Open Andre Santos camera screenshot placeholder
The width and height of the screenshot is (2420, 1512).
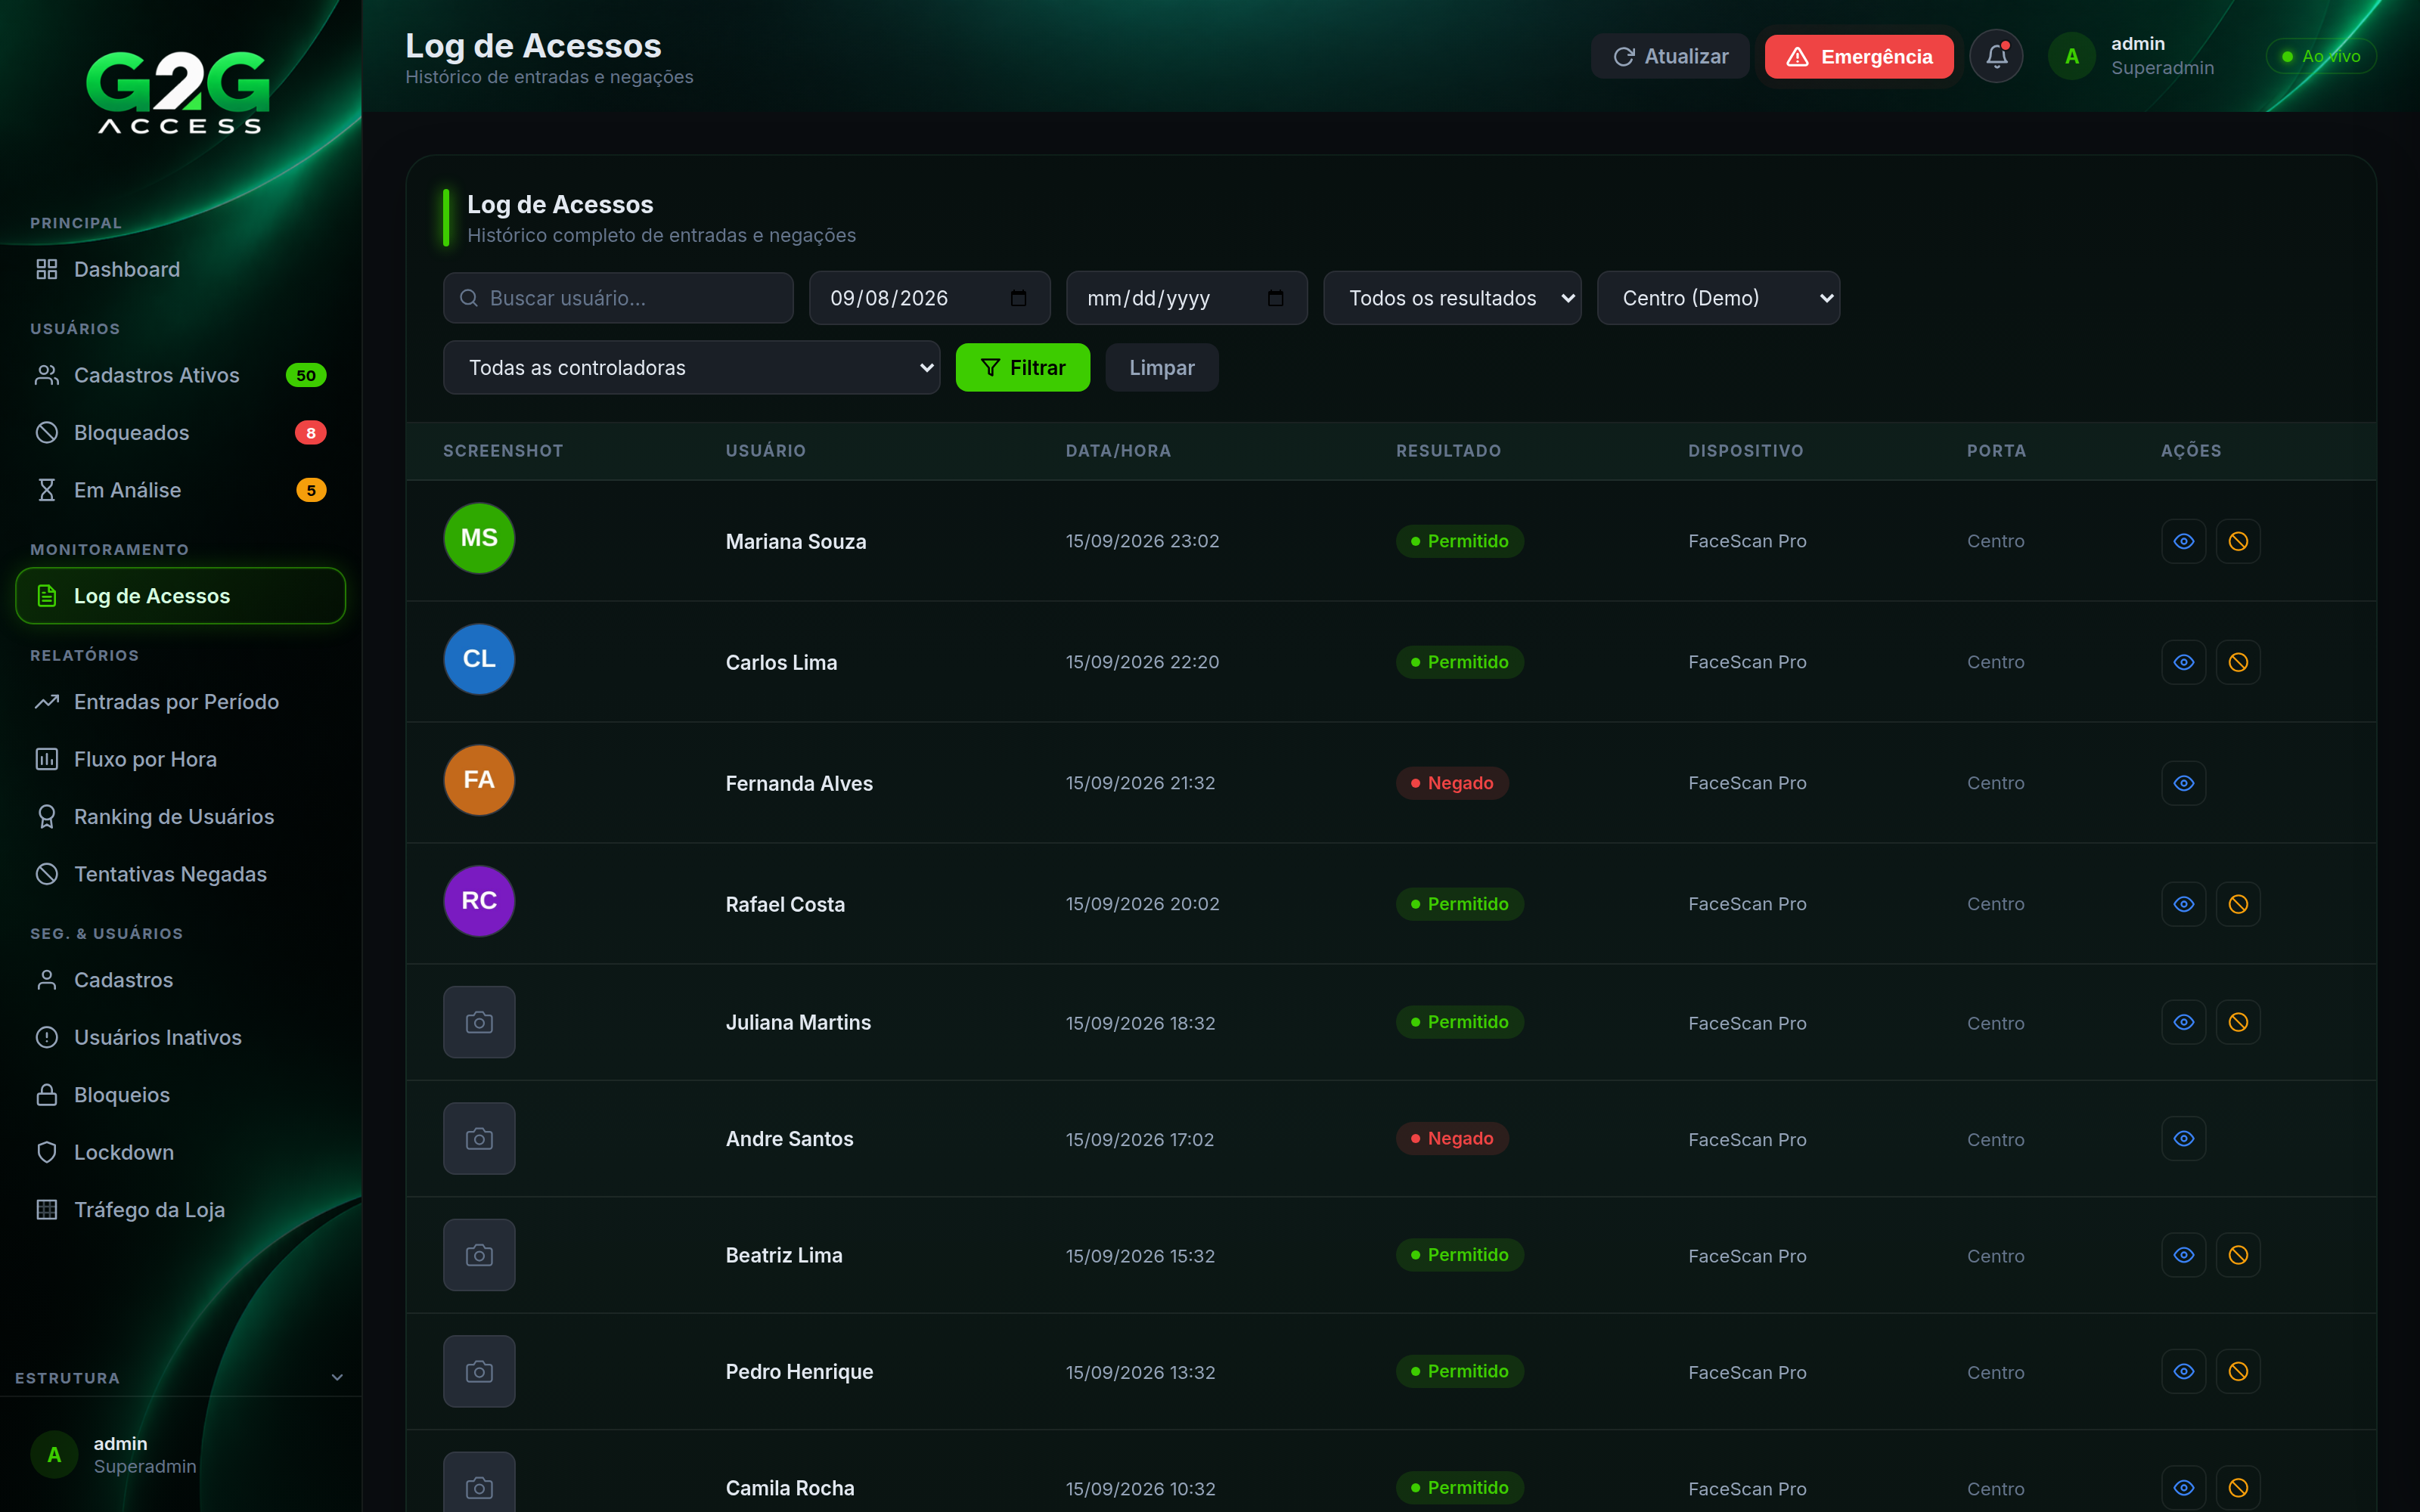(x=479, y=1138)
